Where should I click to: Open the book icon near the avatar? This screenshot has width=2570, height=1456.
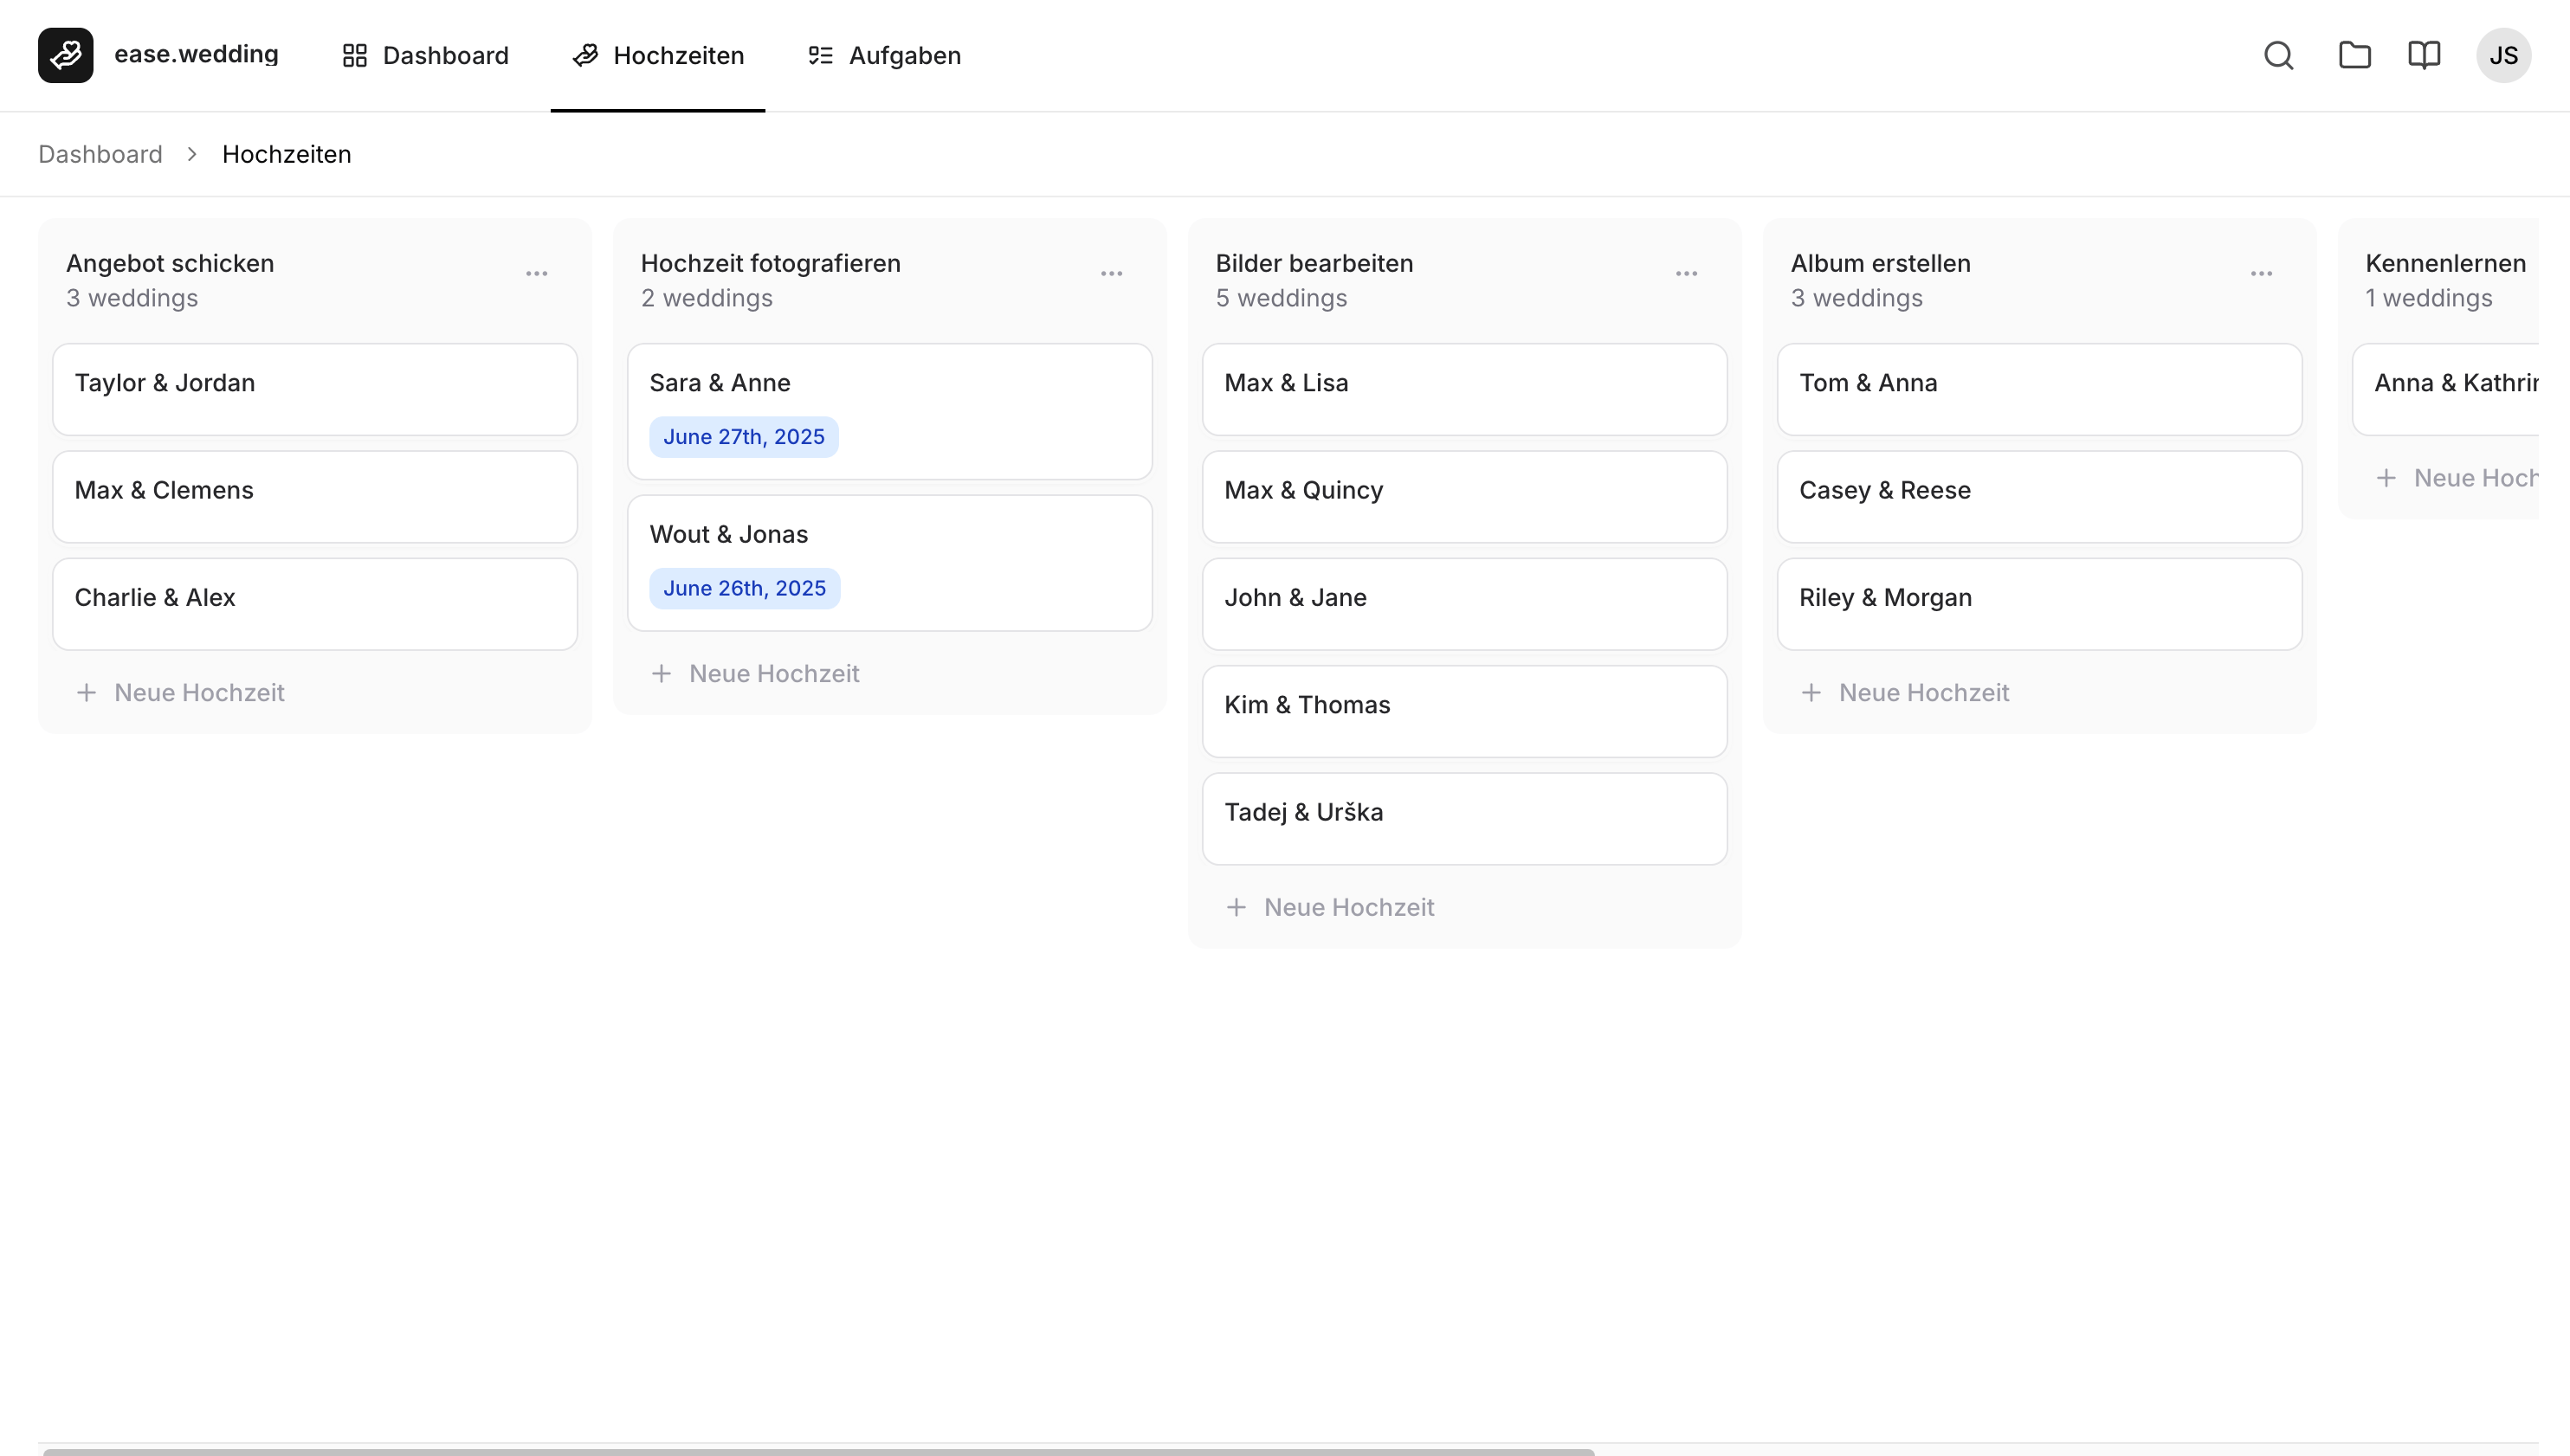click(x=2424, y=55)
